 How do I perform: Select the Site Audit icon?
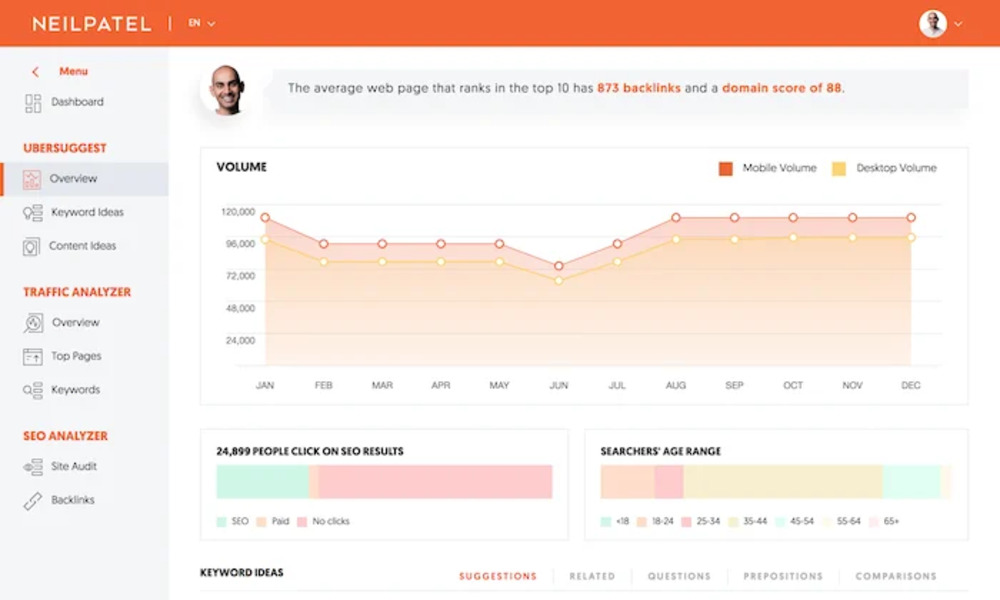tap(34, 466)
